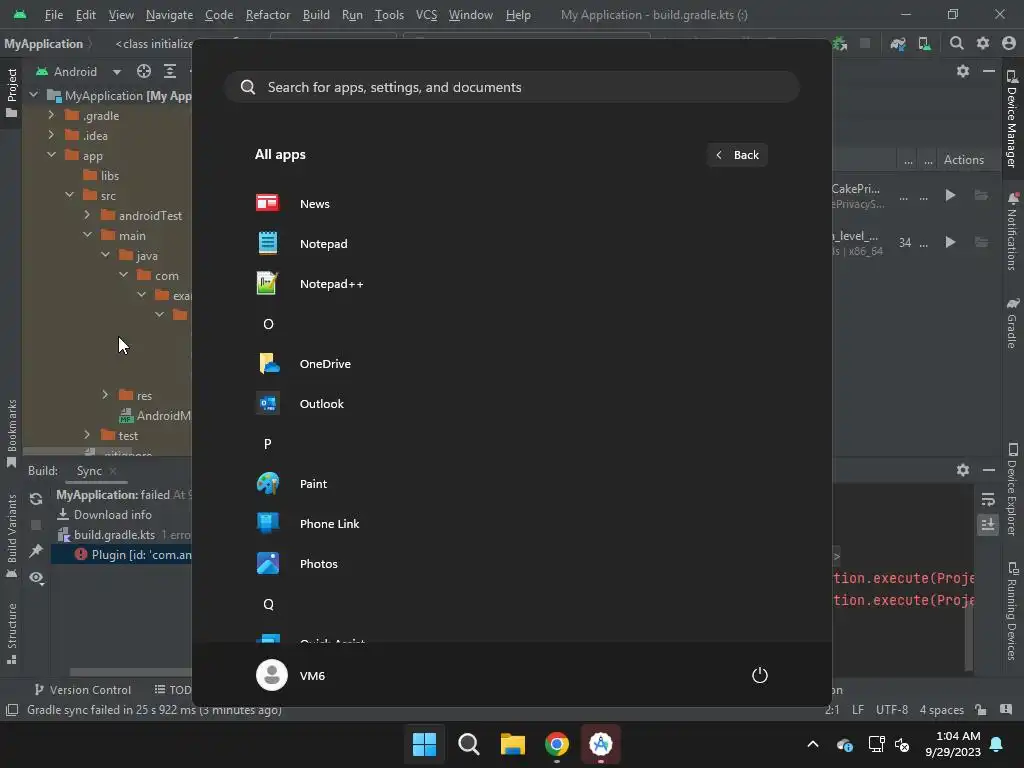The height and width of the screenshot is (768, 1024).
Task: Open the Edit menu
Action: point(86,14)
